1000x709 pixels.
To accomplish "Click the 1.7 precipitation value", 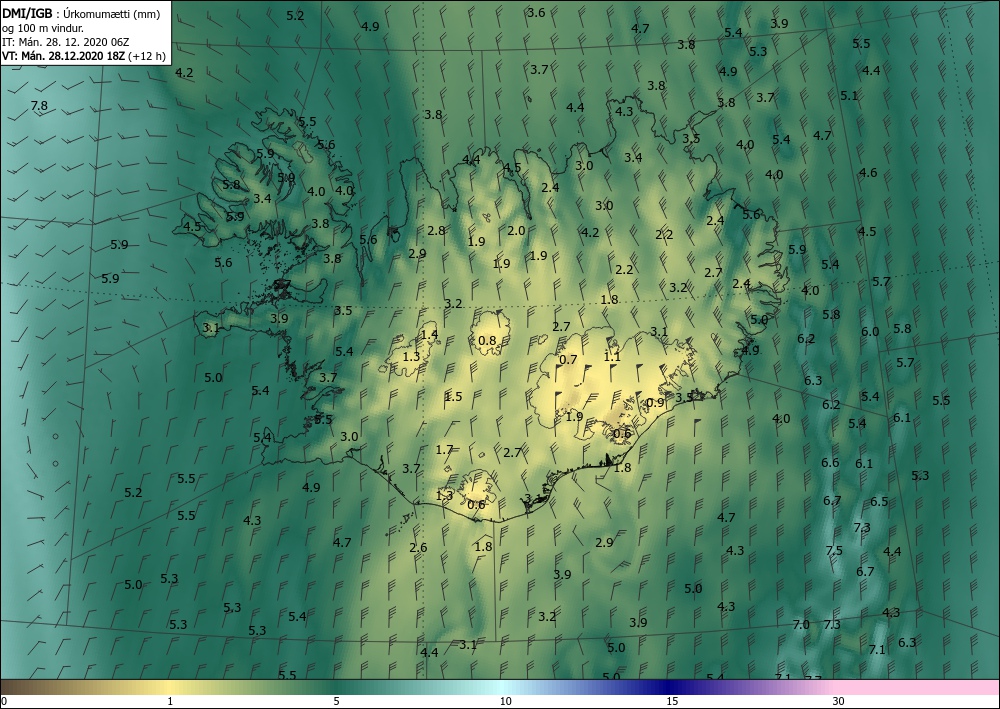I will click(x=444, y=450).
